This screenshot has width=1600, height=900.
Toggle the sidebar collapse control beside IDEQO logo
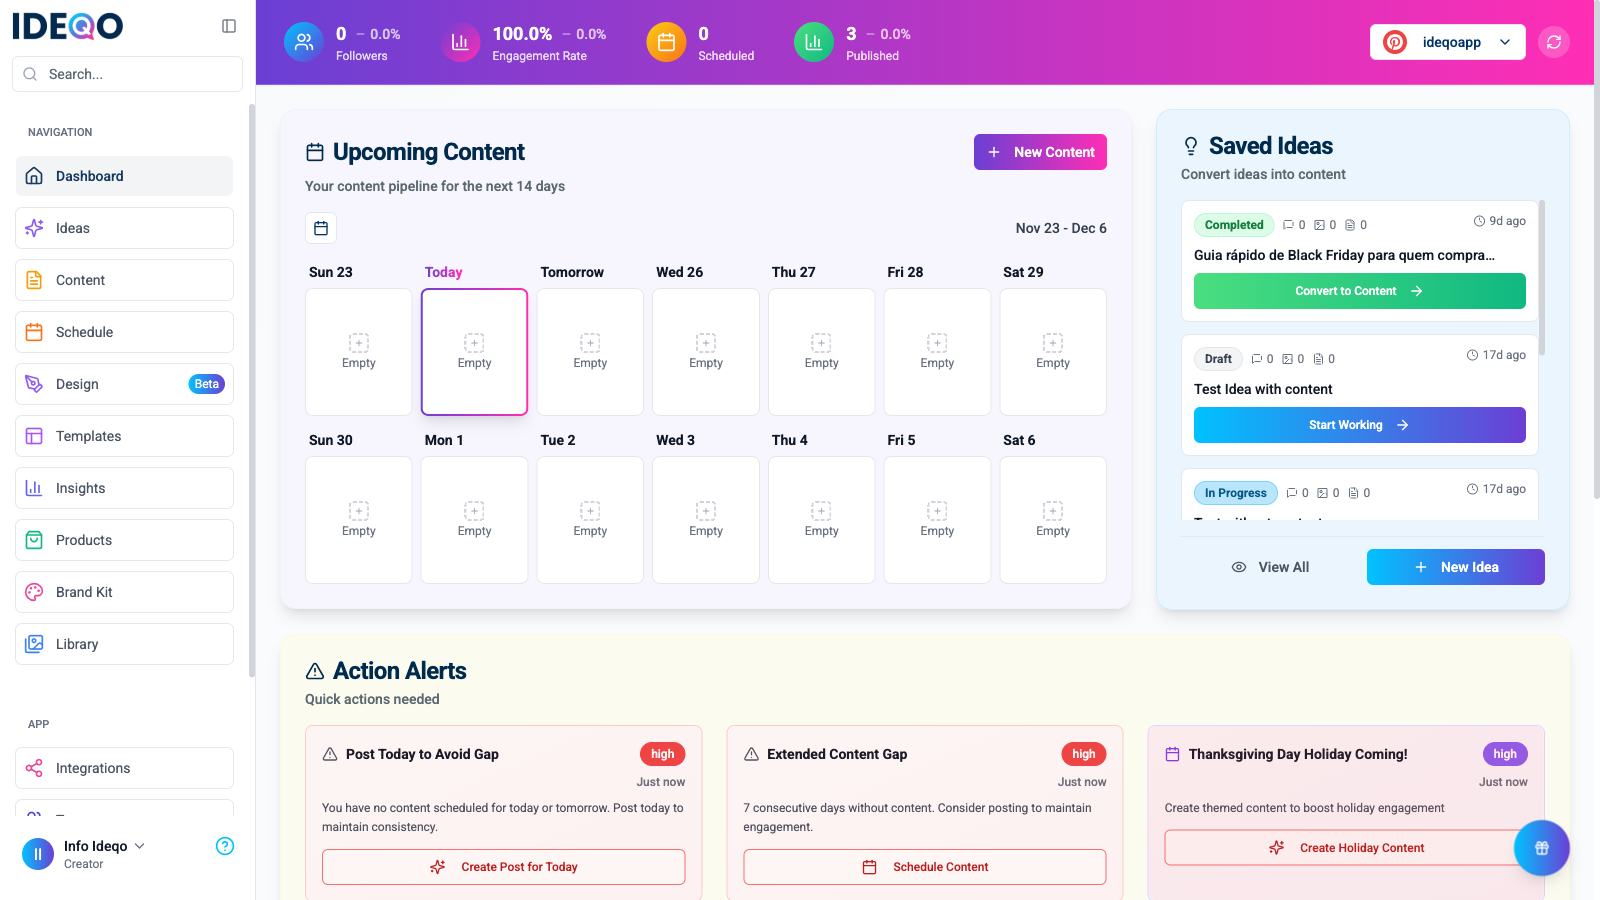[x=229, y=26]
